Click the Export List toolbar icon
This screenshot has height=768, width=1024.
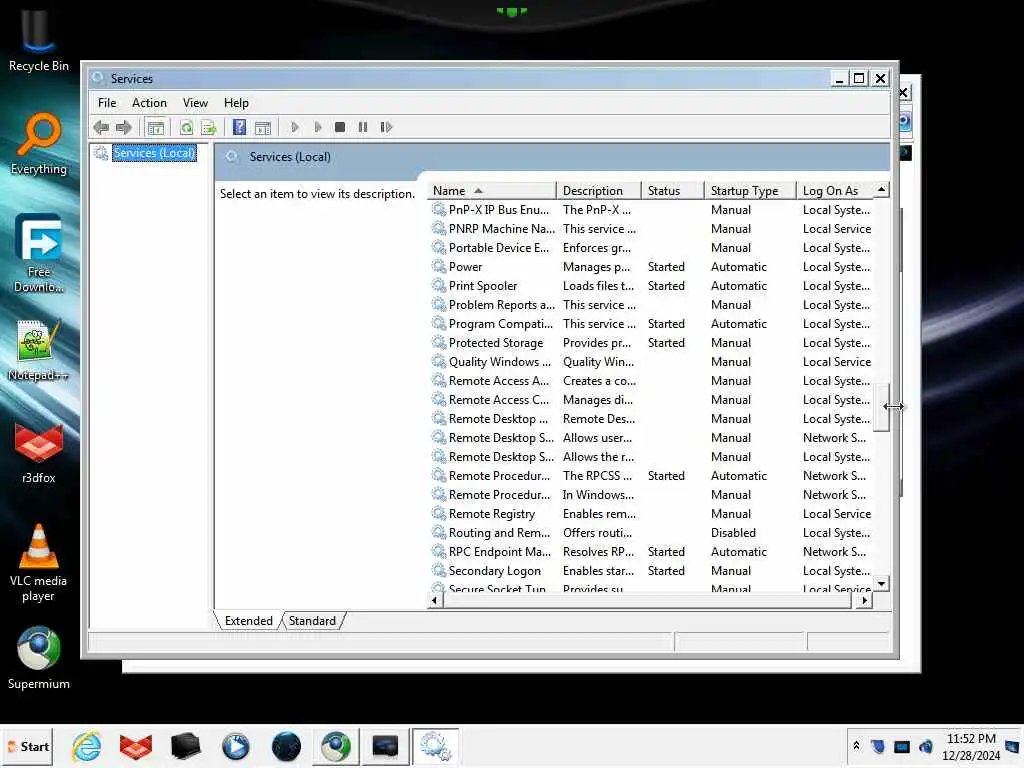point(208,127)
